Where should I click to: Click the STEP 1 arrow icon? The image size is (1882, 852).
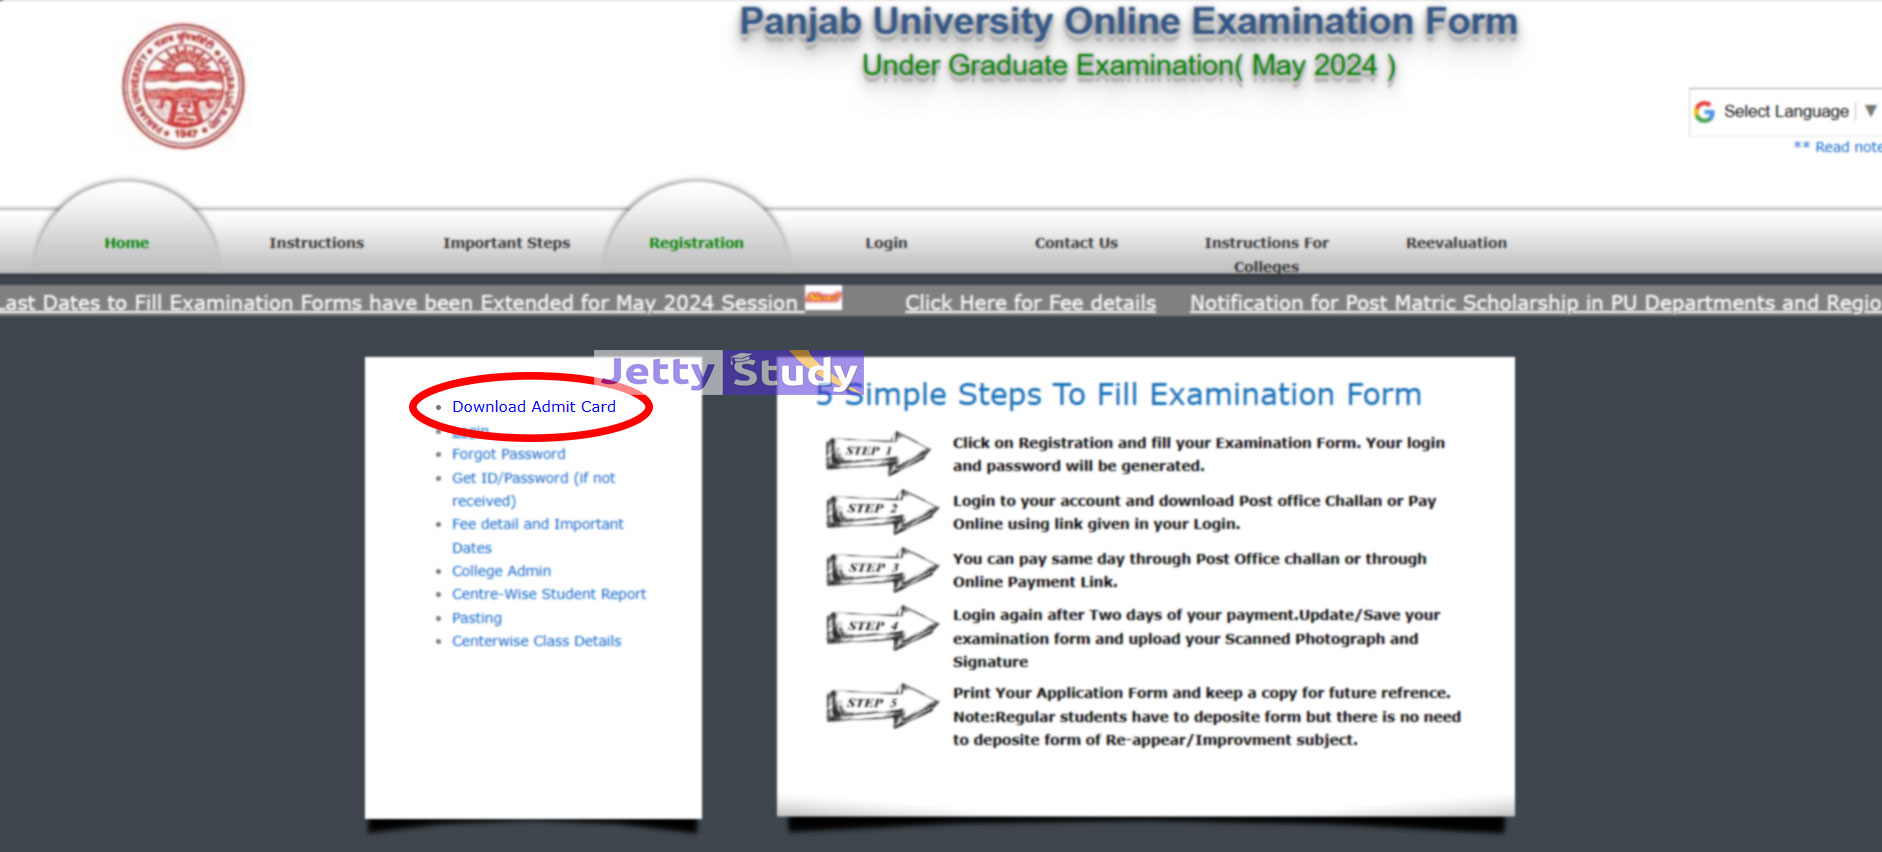point(880,452)
